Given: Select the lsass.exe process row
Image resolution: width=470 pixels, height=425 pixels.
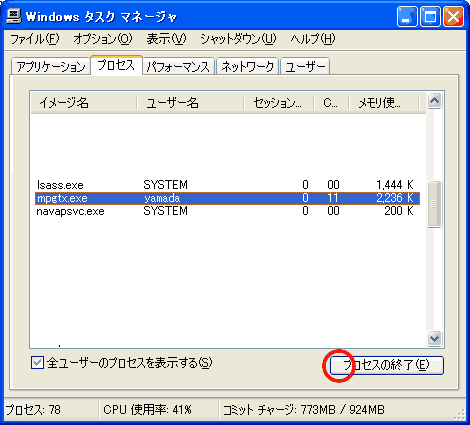Looking at the screenshot, I should 227,185.
